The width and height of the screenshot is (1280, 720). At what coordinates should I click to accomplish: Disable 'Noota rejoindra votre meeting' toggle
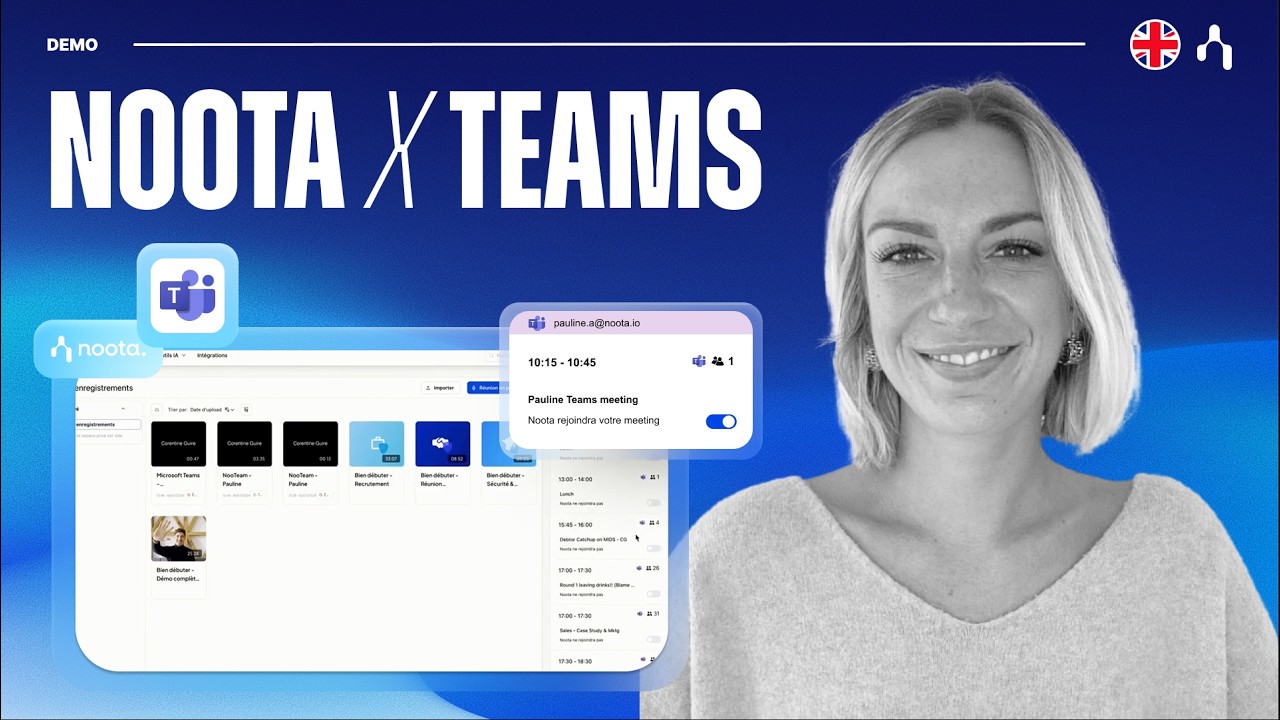click(x=721, y=421)
